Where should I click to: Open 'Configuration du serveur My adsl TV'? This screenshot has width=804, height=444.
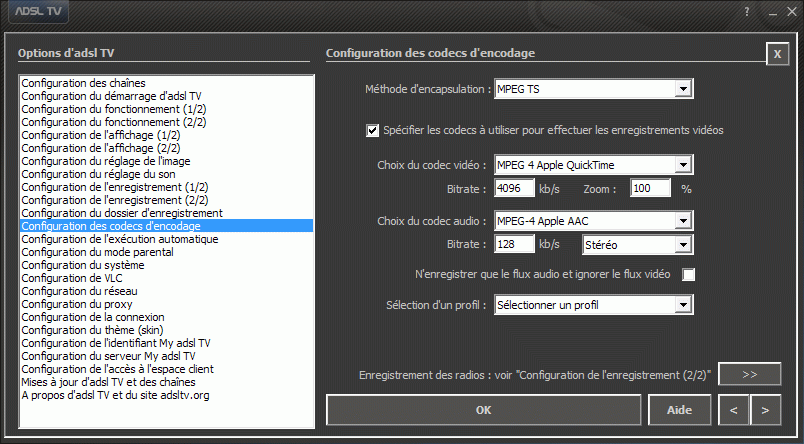click(167, 356)
